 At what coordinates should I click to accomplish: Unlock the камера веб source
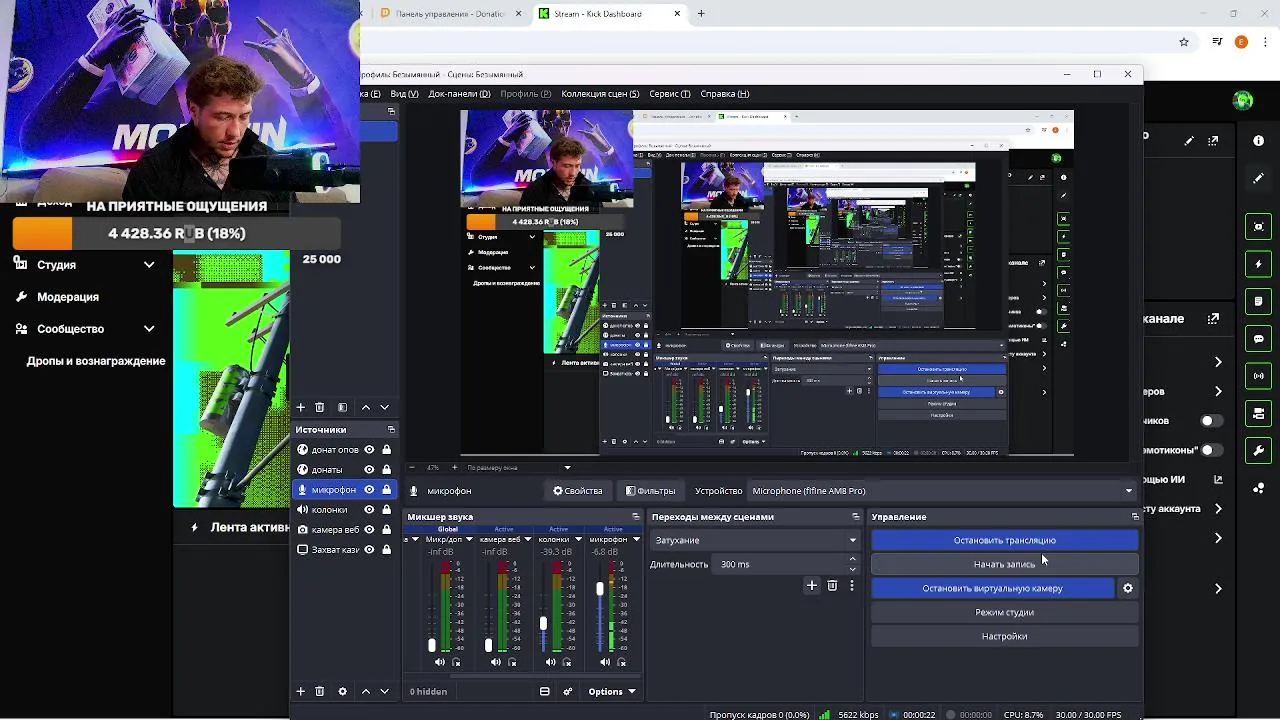(386, 530)
